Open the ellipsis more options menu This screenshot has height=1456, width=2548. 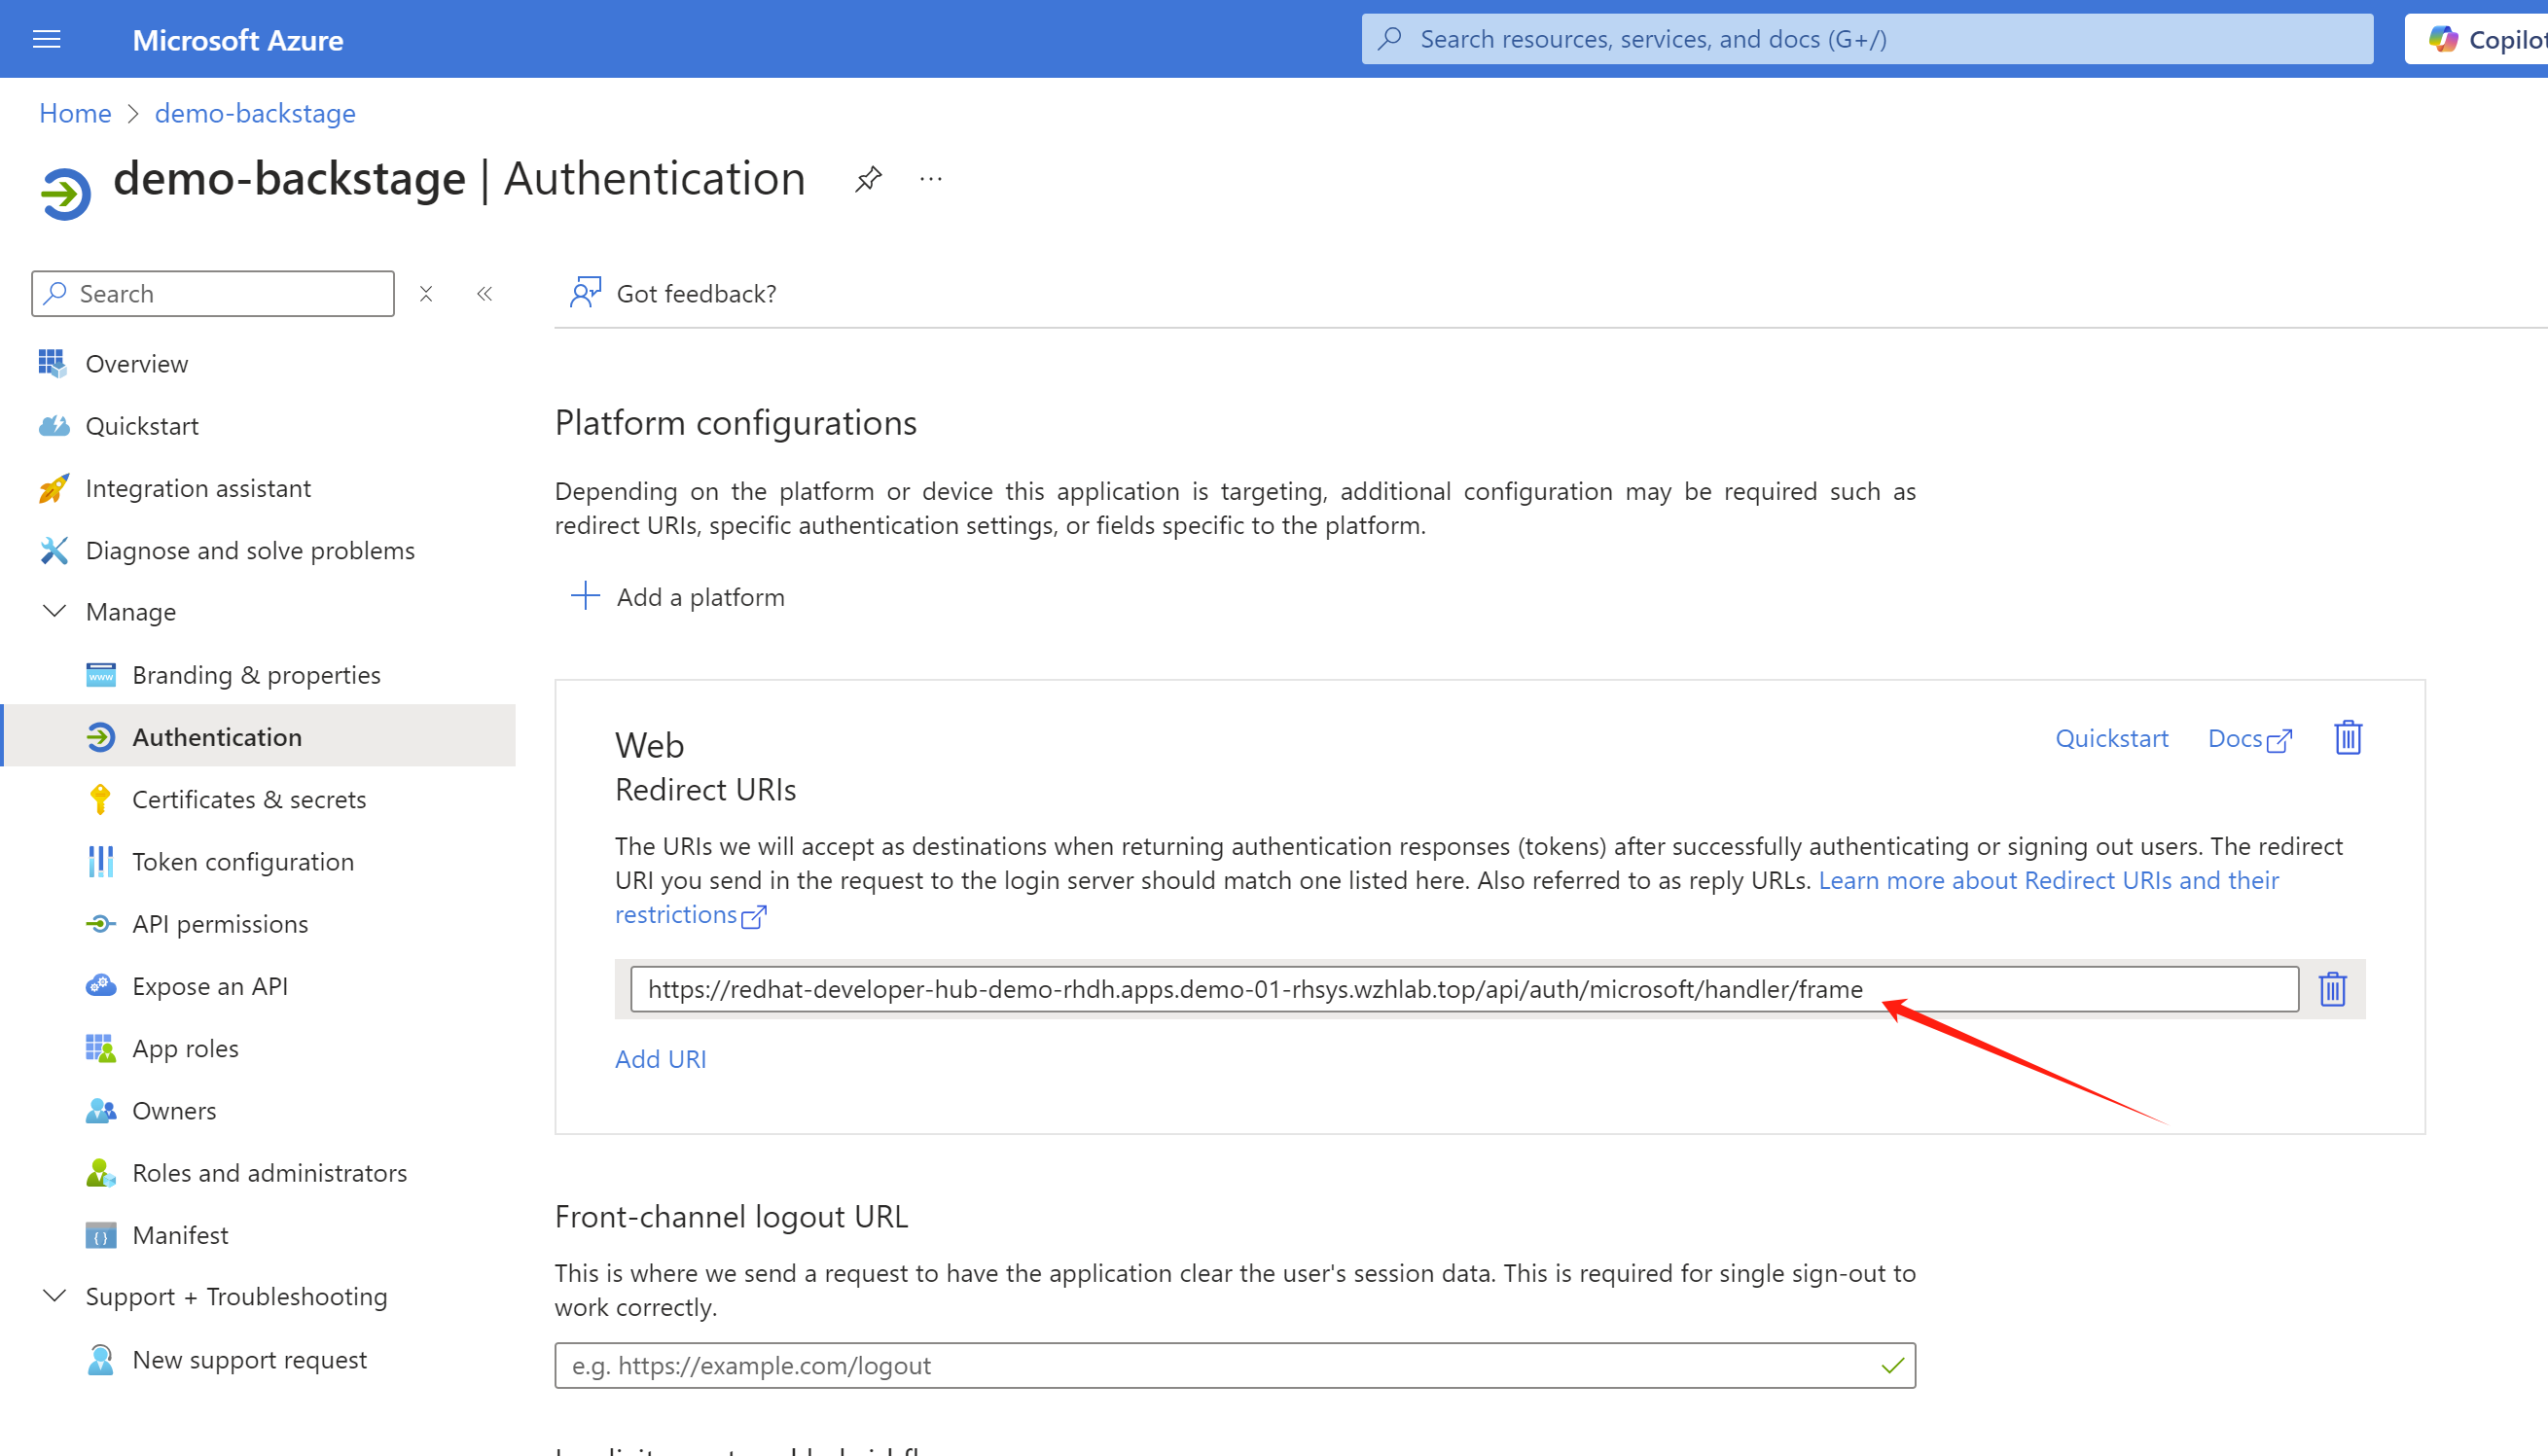[930, 179]
